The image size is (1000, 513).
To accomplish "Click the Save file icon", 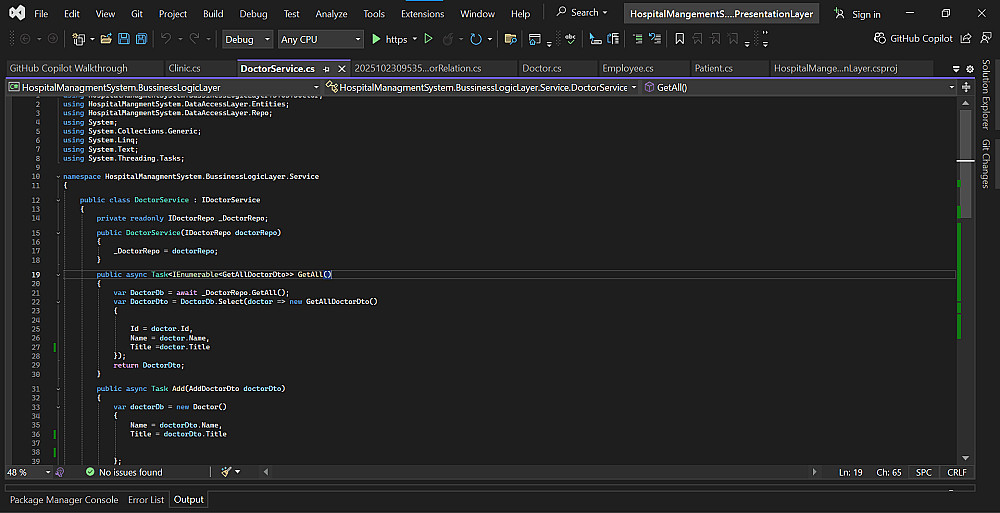I will coord(124,39).
